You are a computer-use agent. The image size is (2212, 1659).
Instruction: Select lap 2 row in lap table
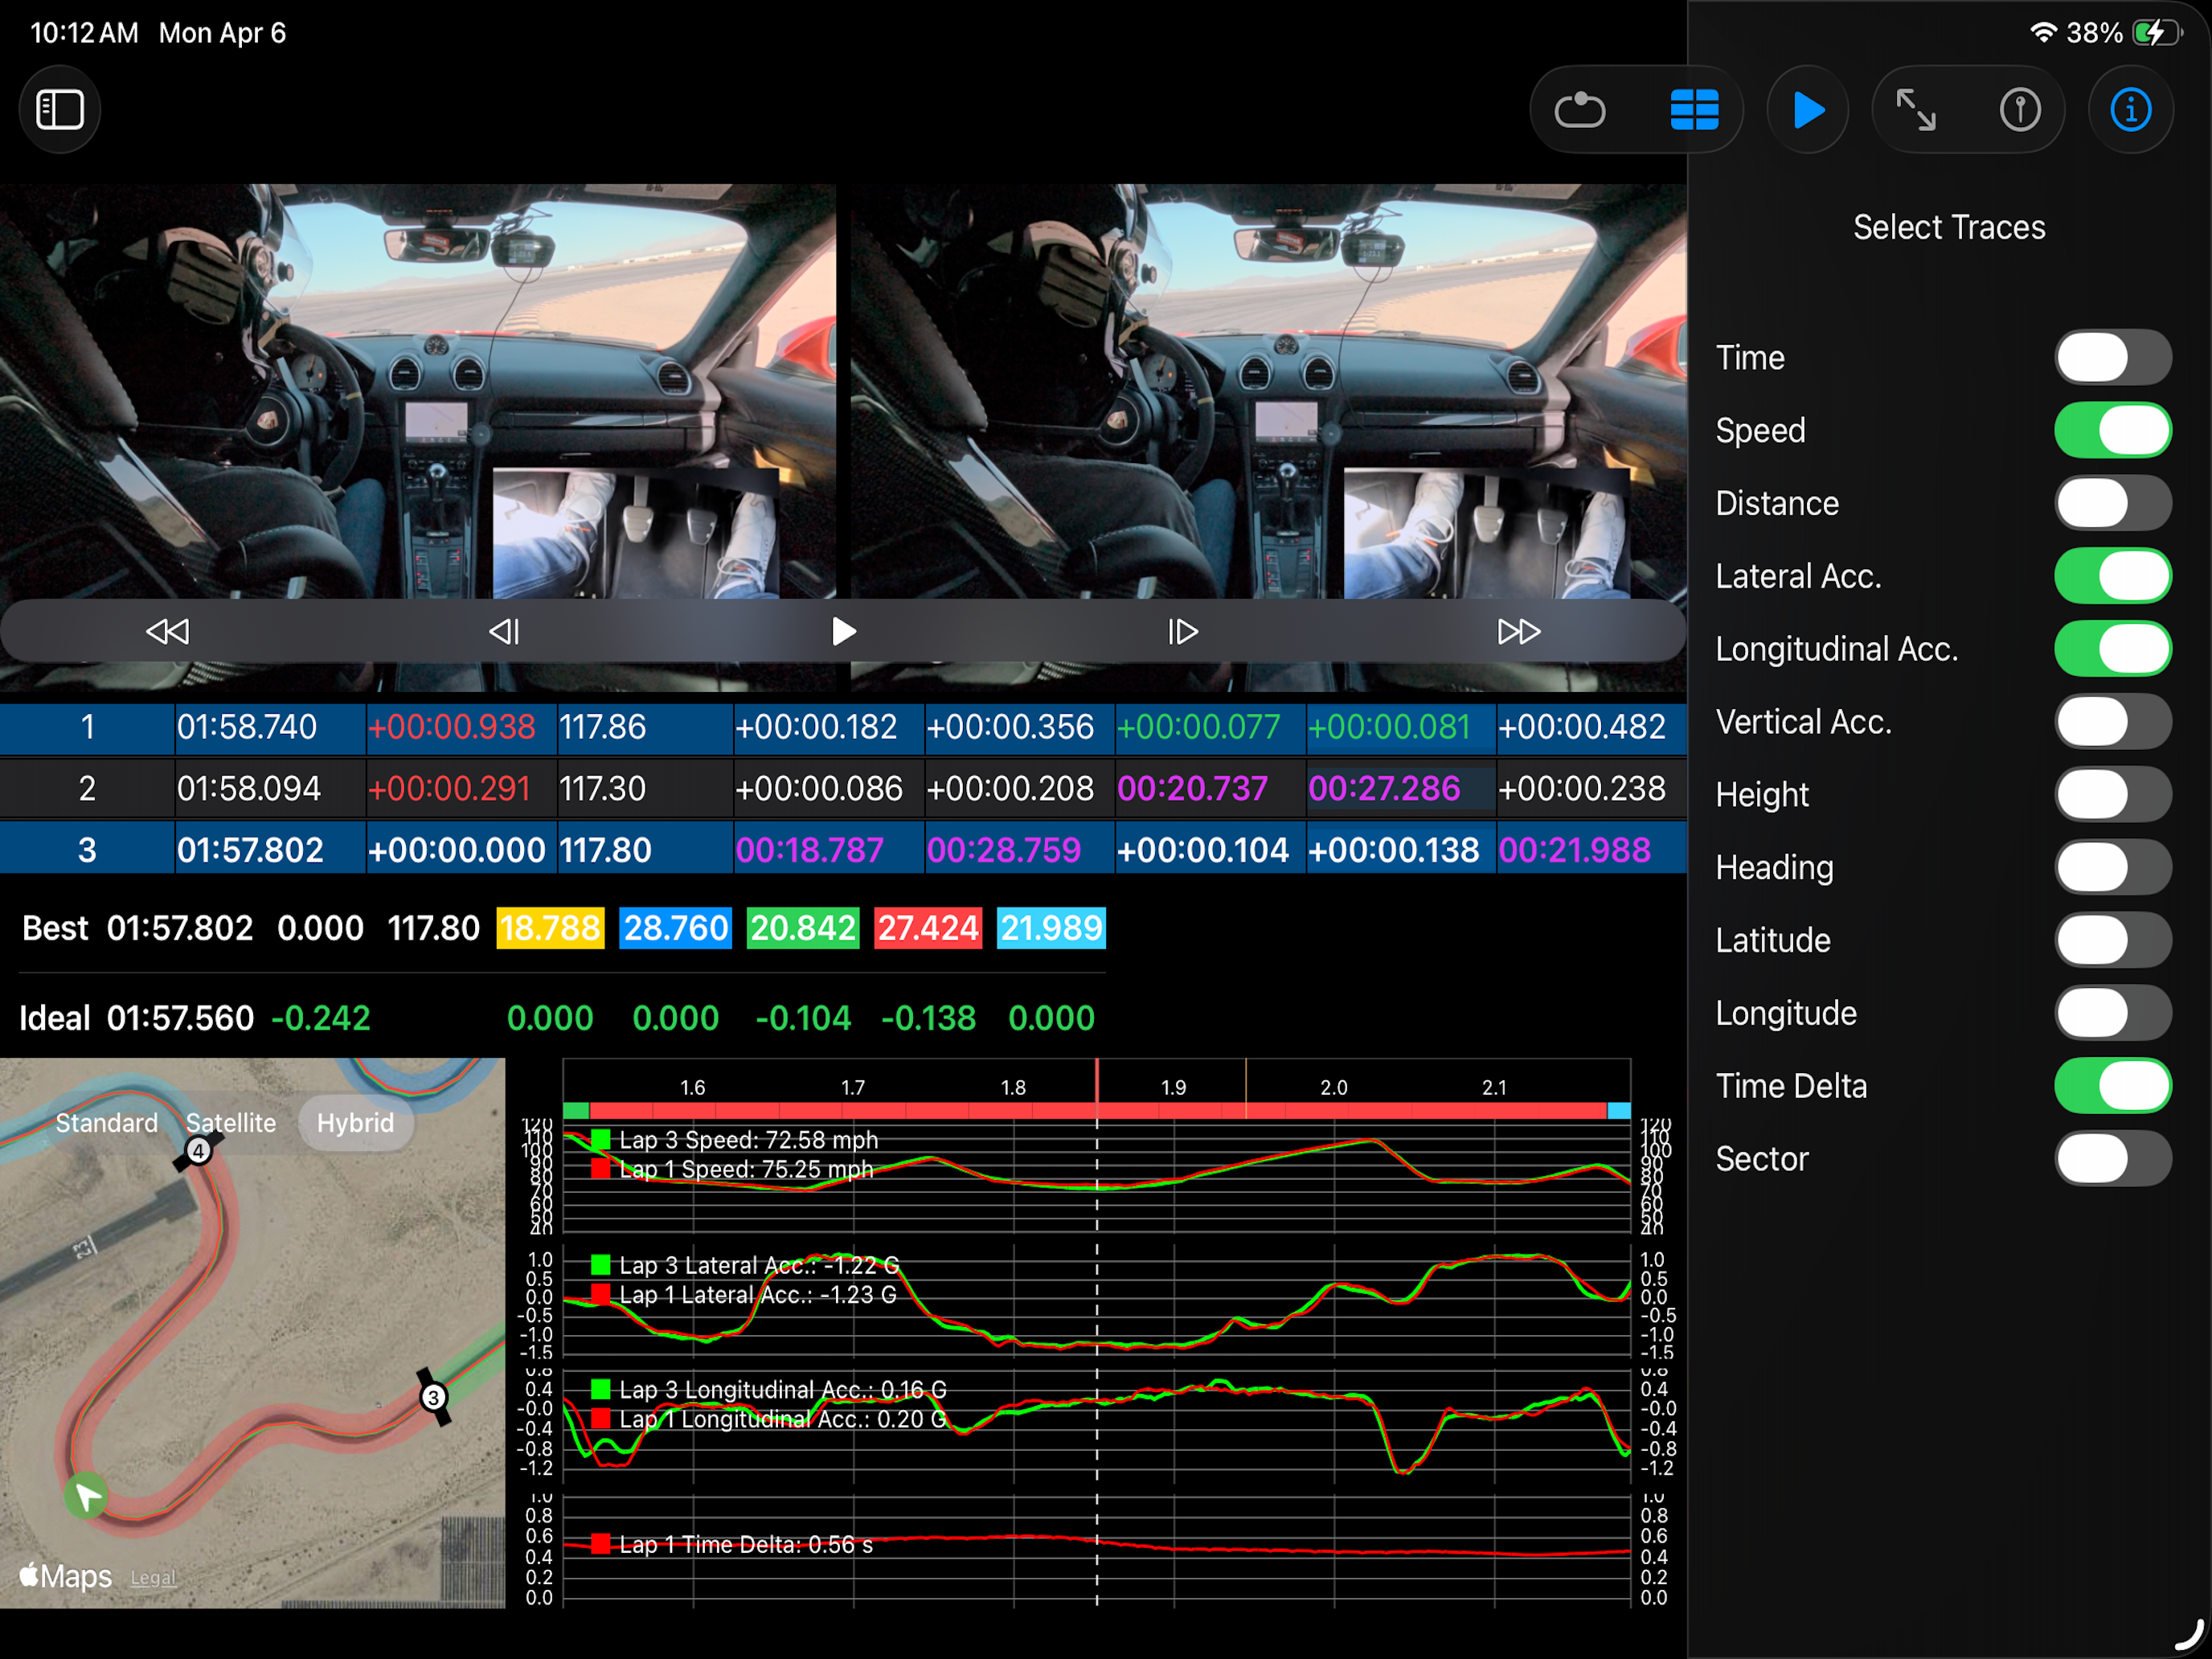843,788
